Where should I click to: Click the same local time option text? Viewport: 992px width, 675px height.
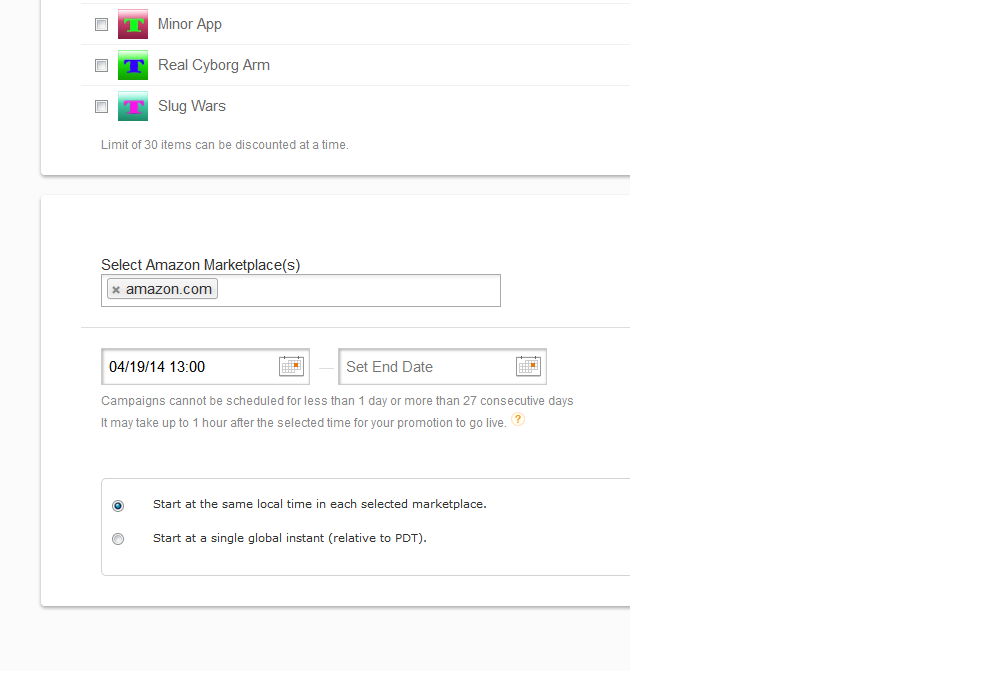(319, 504)
